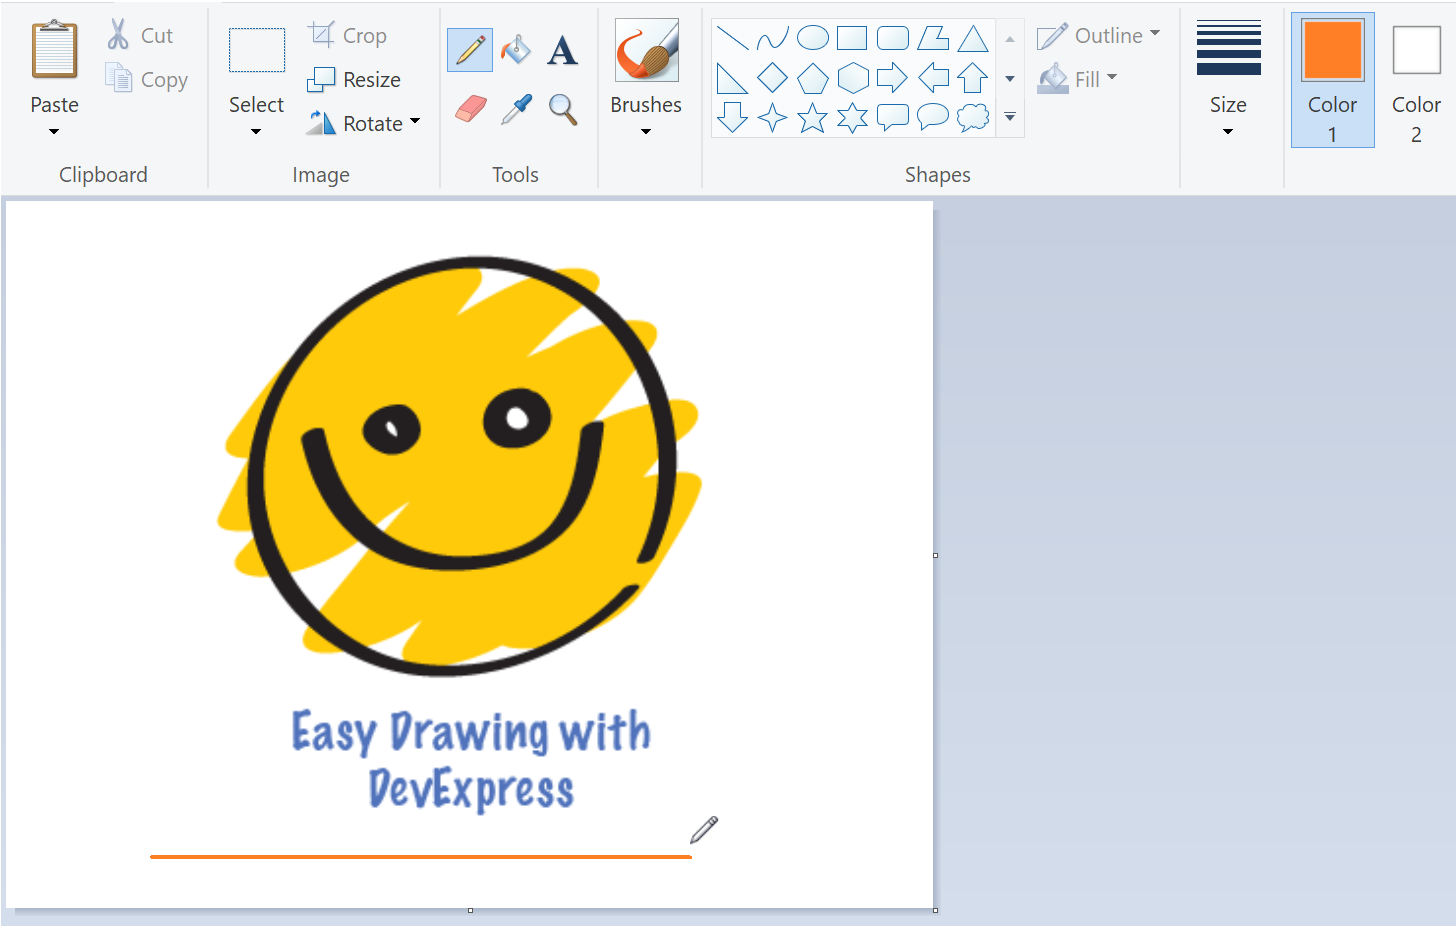Viewport: 1456px width, 926px height.
Task: Activate the Text tool
Action: coord(562,49)
